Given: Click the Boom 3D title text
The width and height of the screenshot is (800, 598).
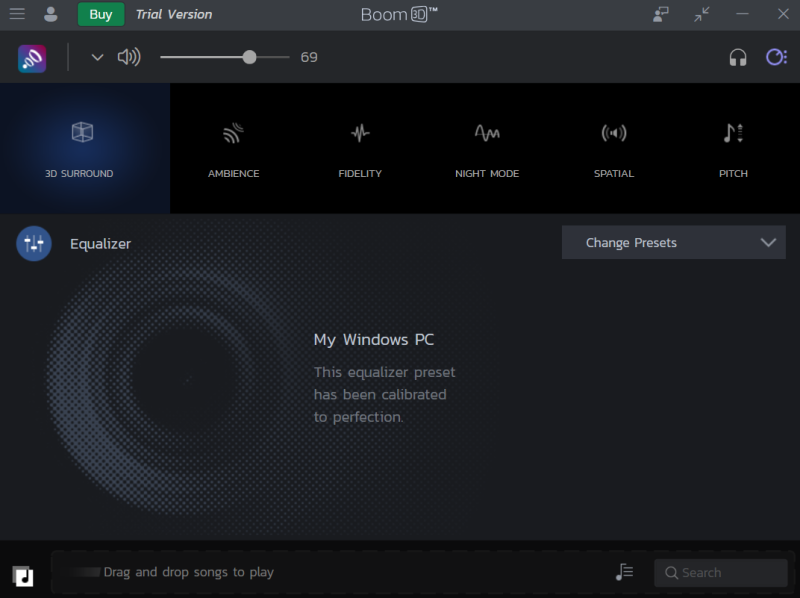Looking at the screenshot, I should tap(399, 14).
